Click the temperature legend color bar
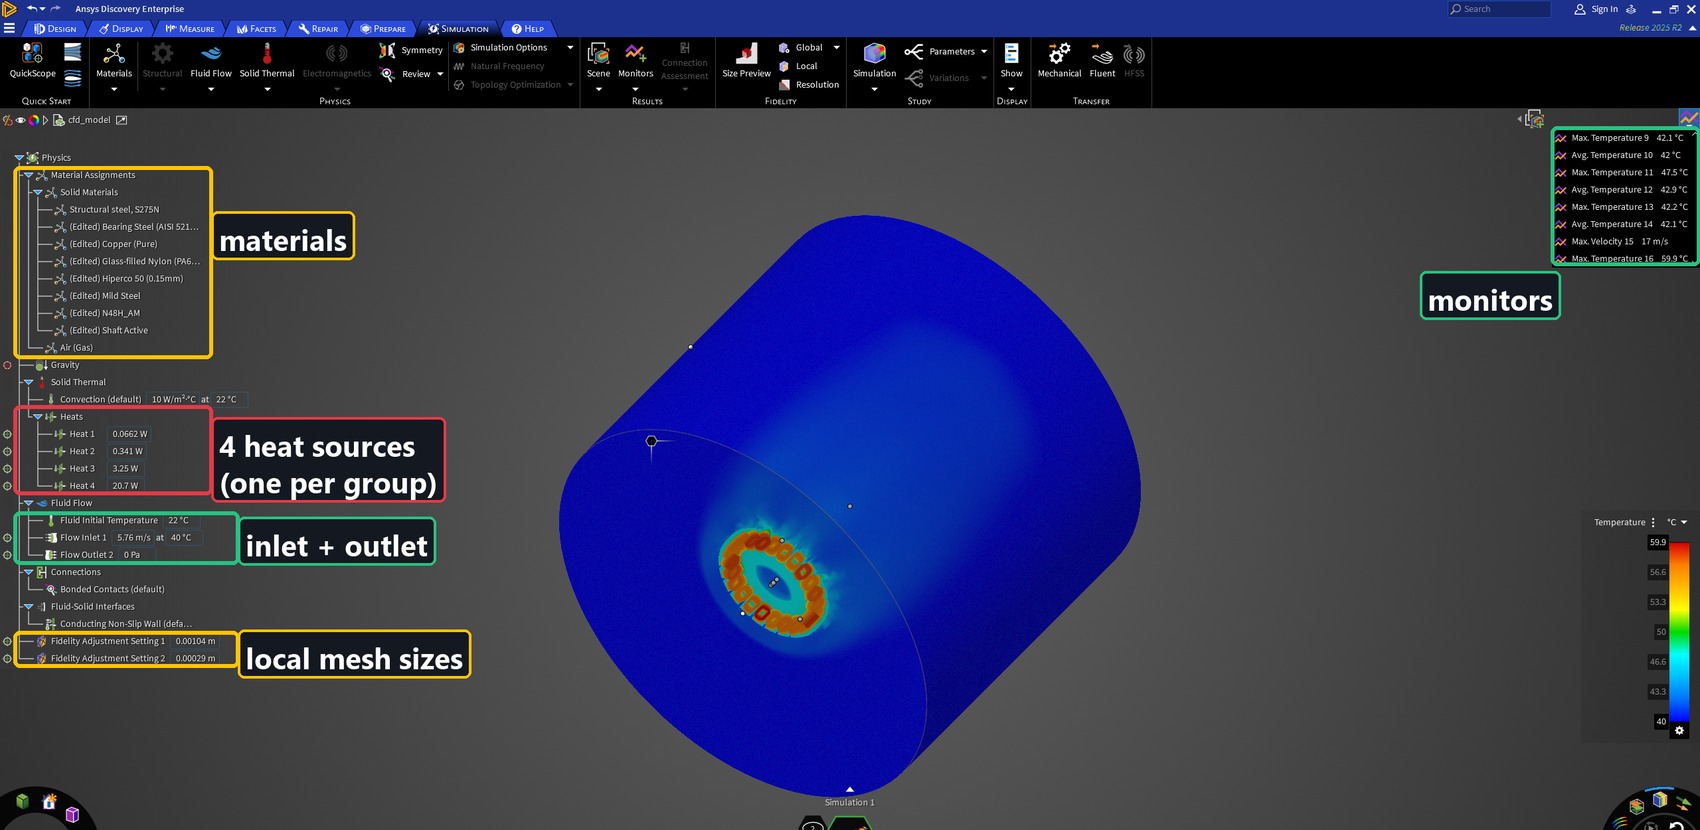 (x=1680, y=632)
